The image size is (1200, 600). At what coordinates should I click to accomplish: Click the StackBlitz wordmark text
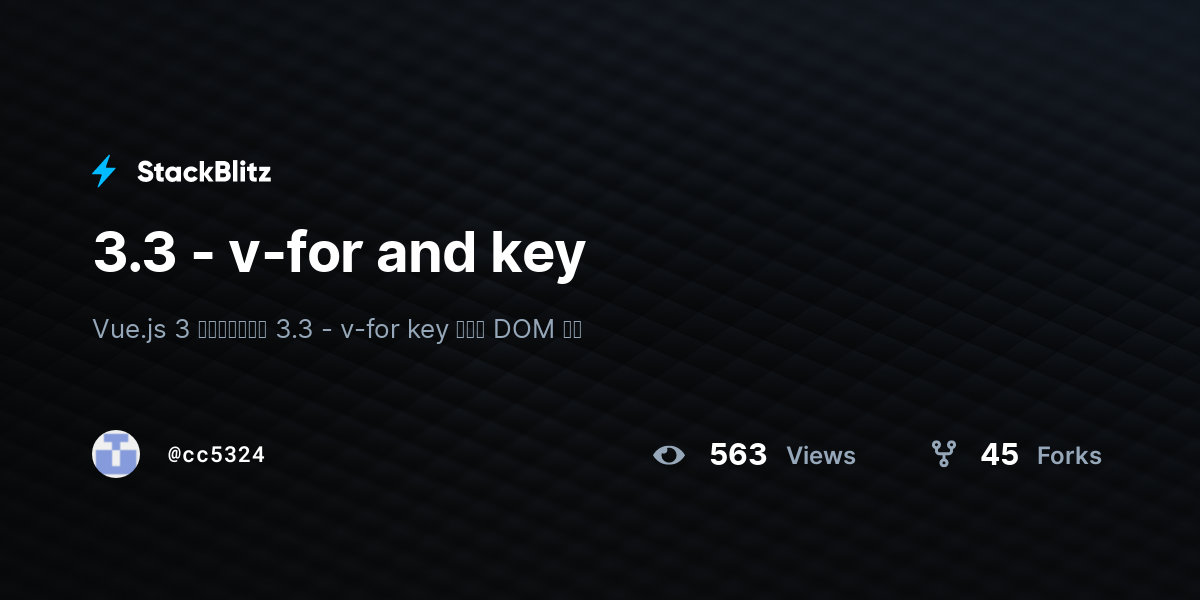tap(204, 172)
